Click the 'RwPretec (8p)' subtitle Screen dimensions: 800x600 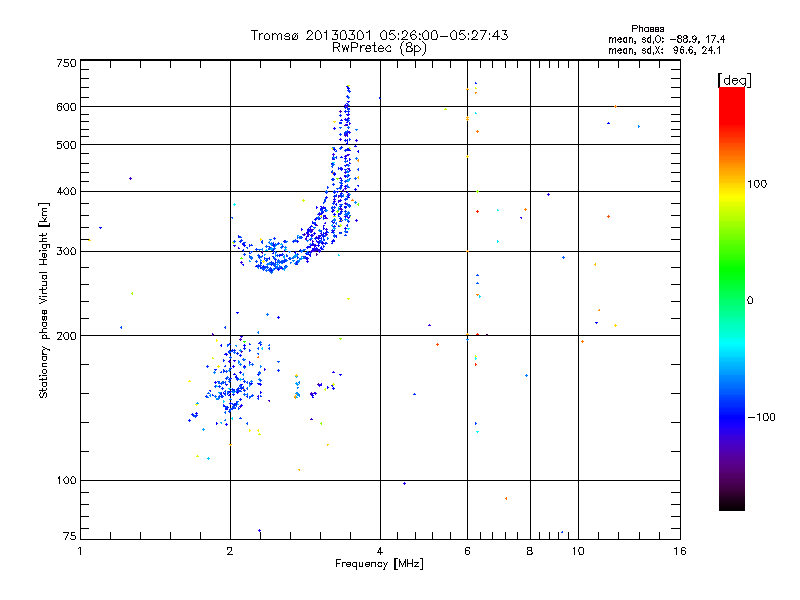click(x=379, y=48)
